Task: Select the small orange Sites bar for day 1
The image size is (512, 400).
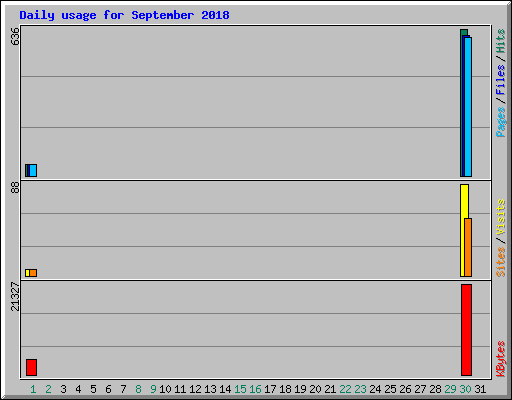Action: coord(33,273)
